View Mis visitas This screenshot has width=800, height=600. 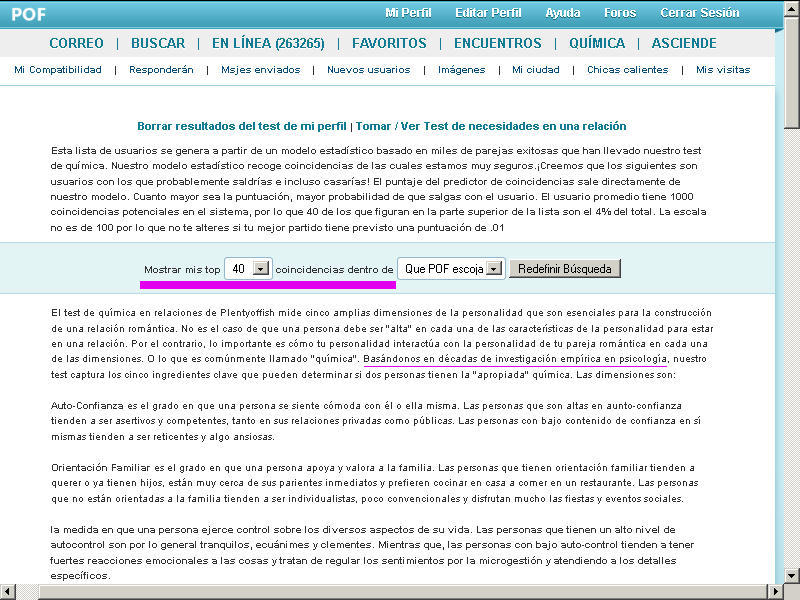coord(723,70)
